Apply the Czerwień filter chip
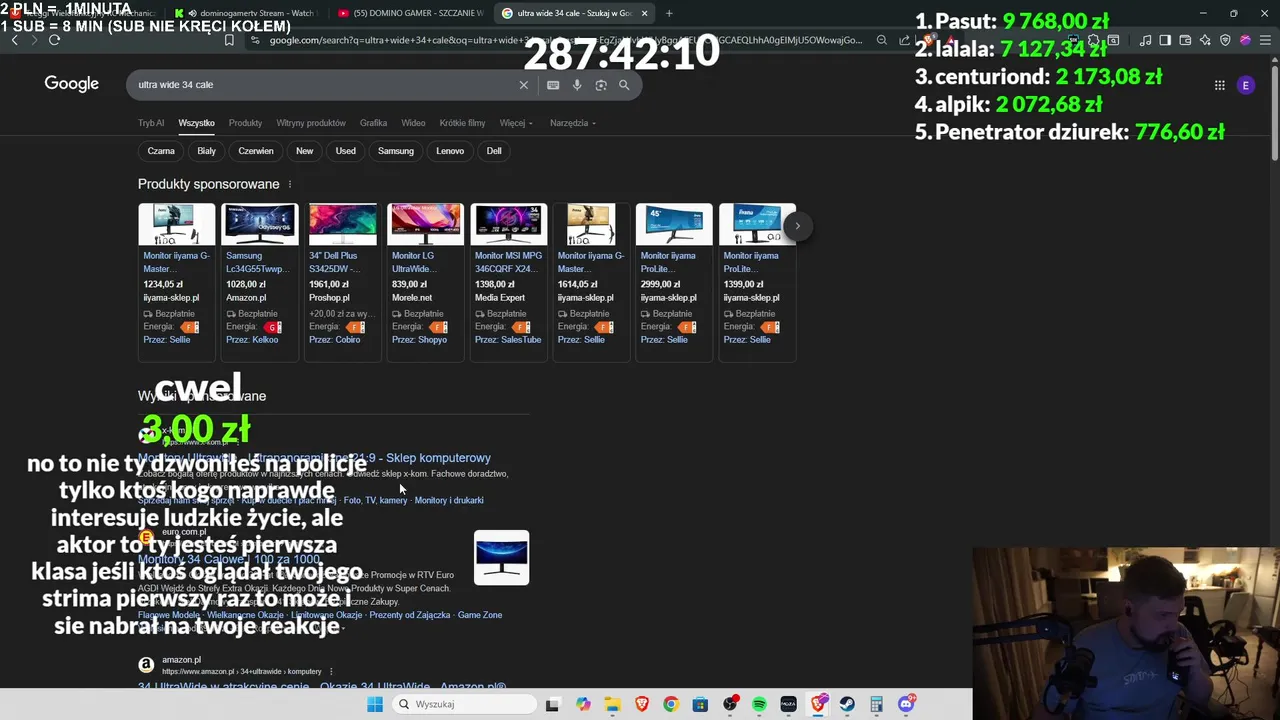Viewport: 1280px width, 720px height. click(x=256, y=151)
